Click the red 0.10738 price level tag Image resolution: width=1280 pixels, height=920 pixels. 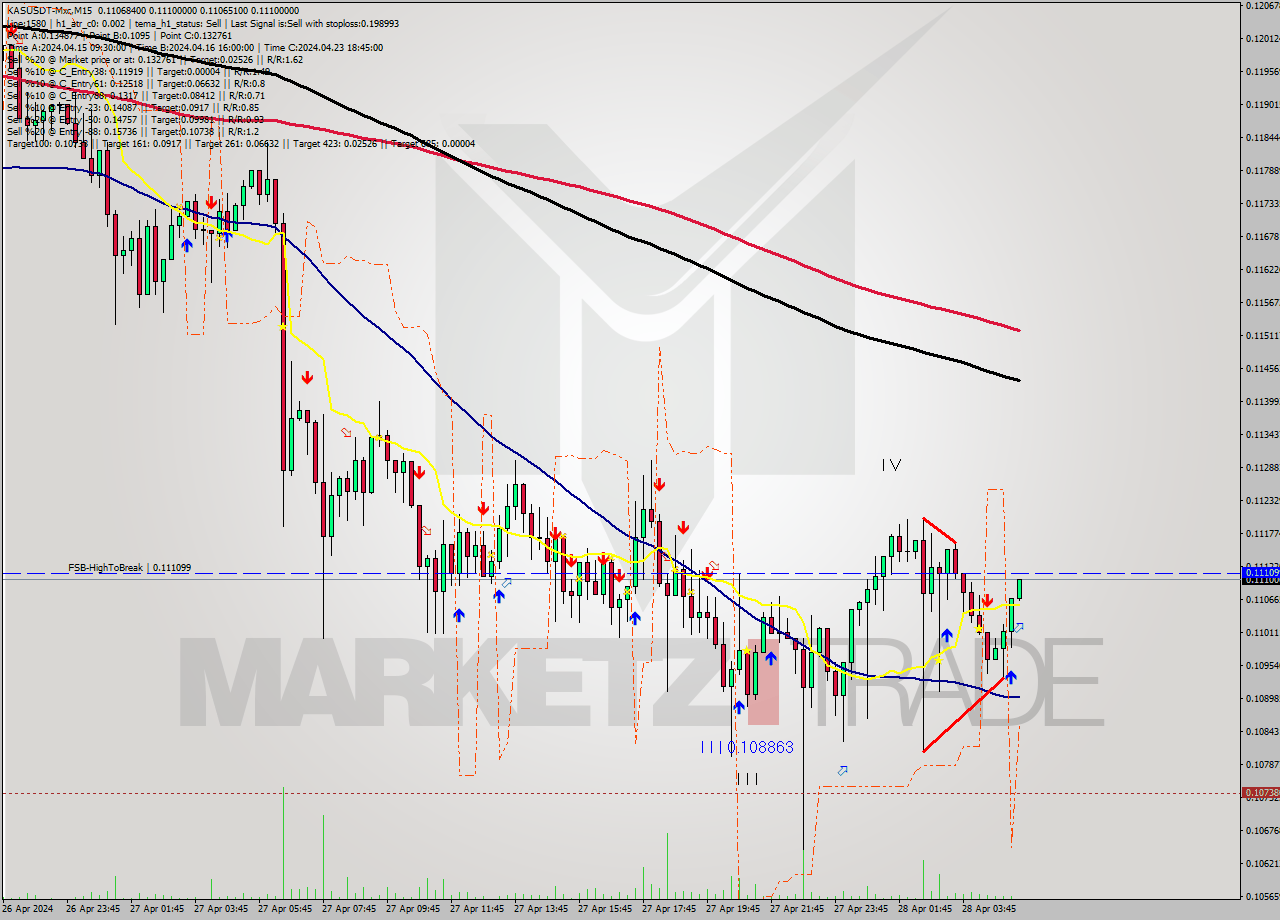[1260, 793]
